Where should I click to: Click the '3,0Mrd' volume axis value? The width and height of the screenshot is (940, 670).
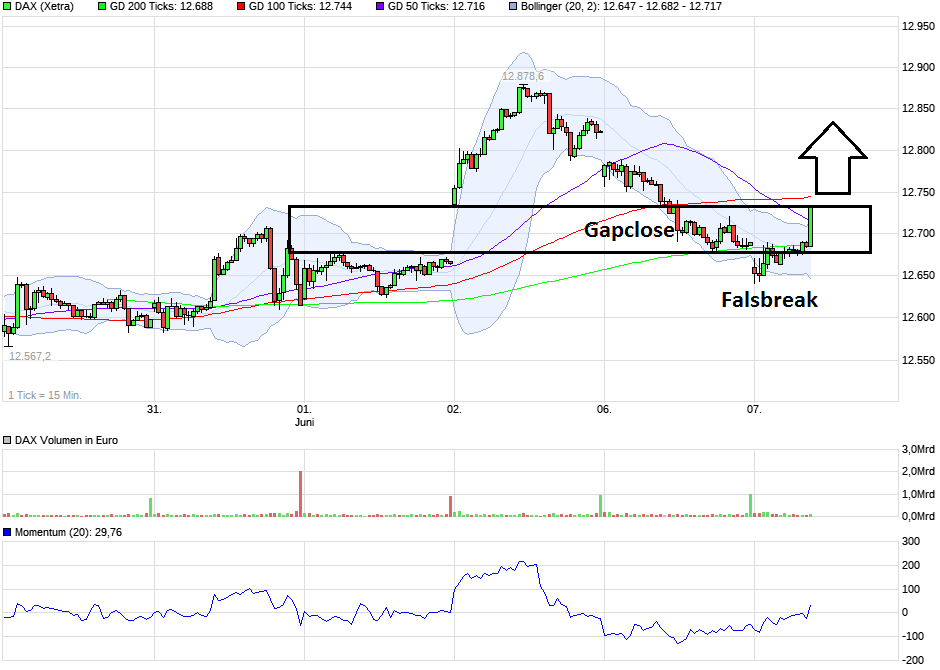click(918, 450)
